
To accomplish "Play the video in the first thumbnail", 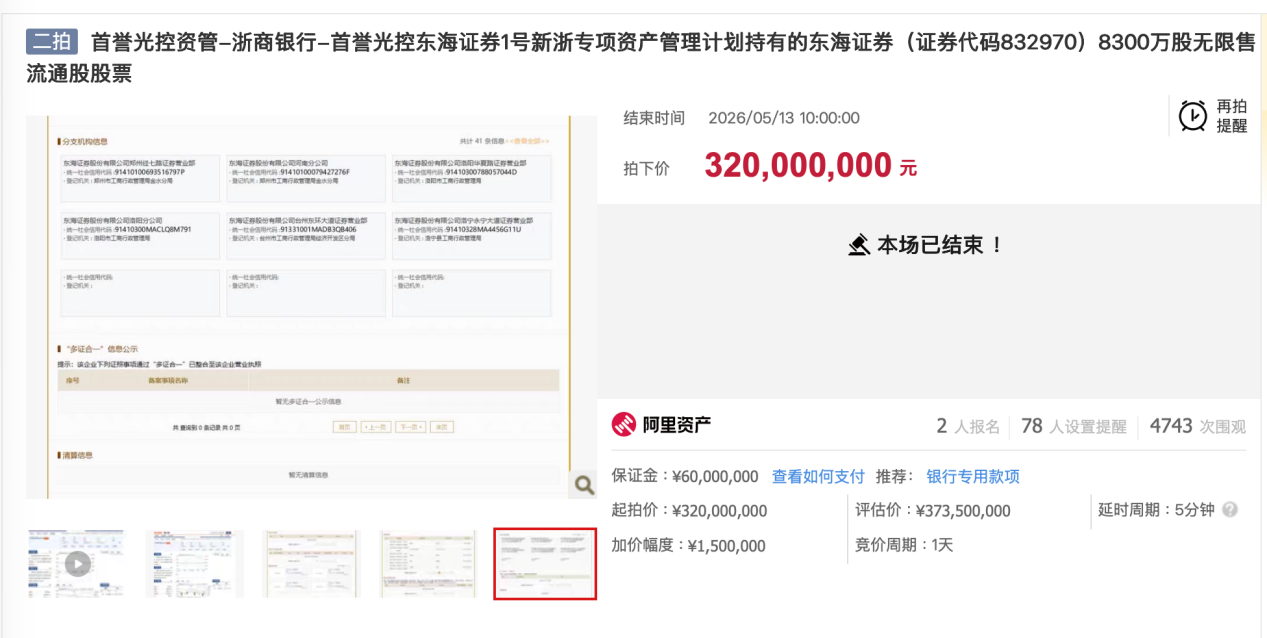I will tap(77, 564).
